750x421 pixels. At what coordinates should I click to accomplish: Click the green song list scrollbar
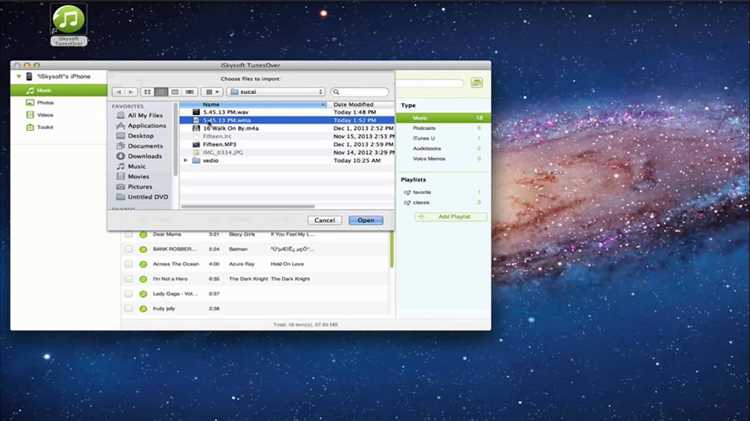point(392,249)
